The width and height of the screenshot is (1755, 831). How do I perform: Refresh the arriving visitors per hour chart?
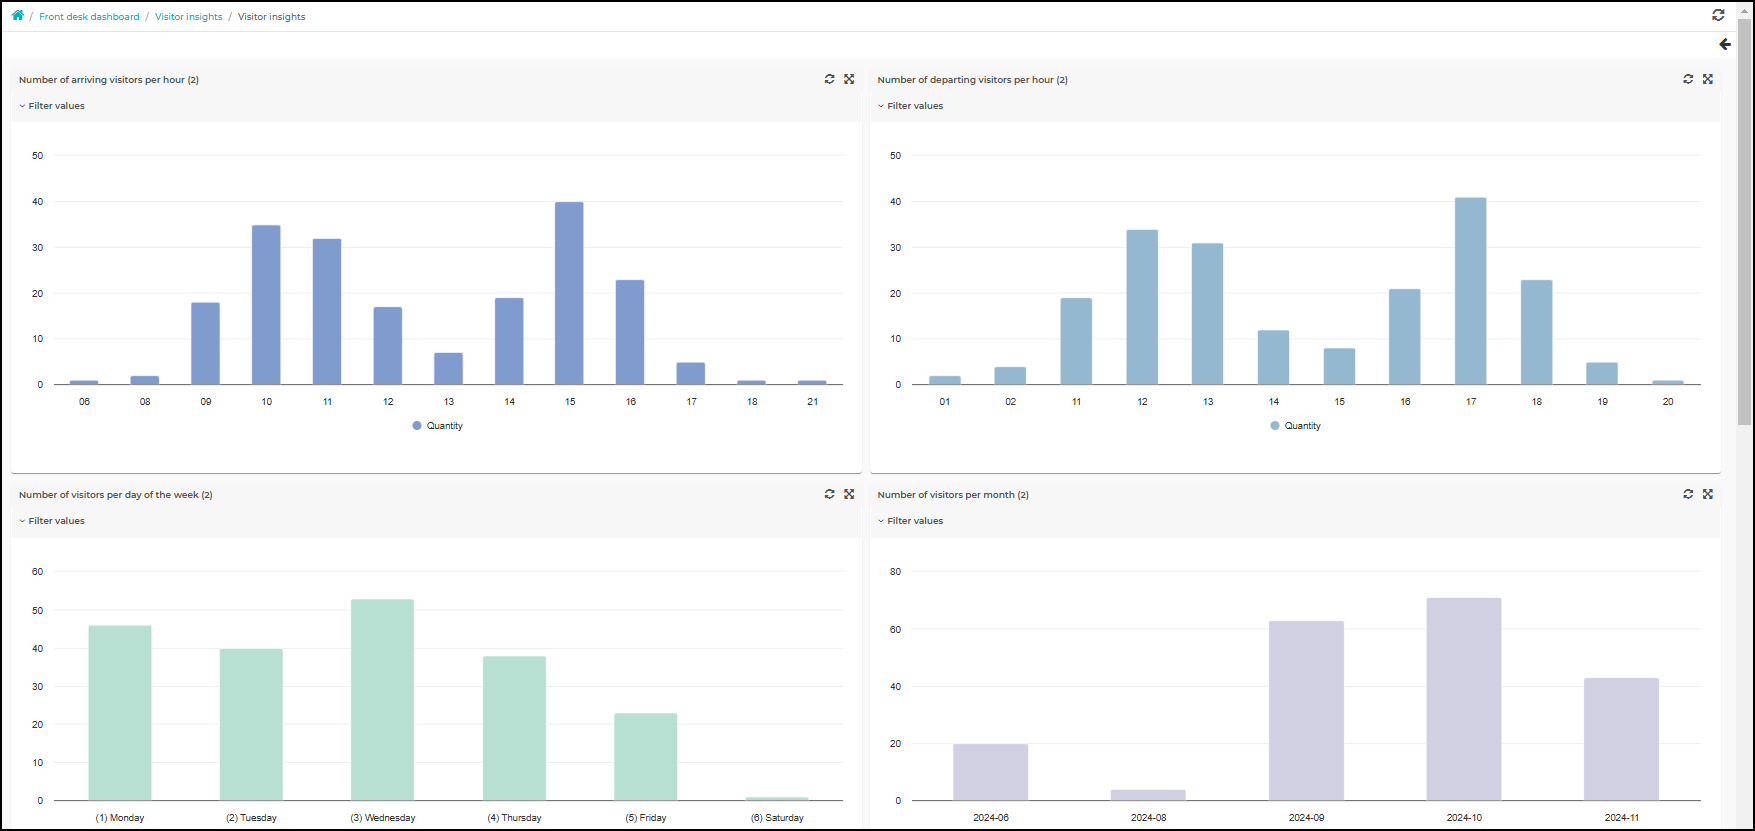(x=829, y=79)
